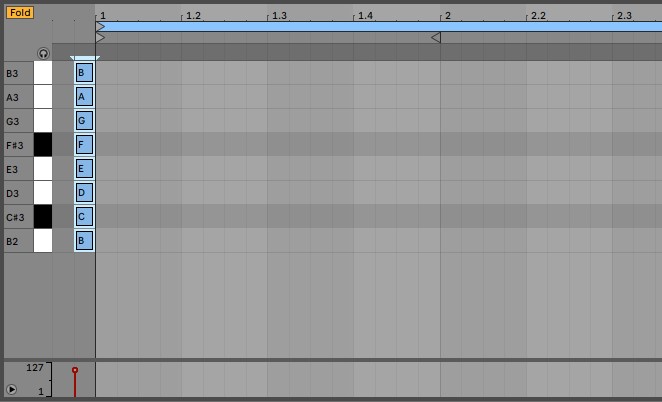Click the B2 piano key
The width and height of the screenshot is (662, 402).
click(43, 241)
